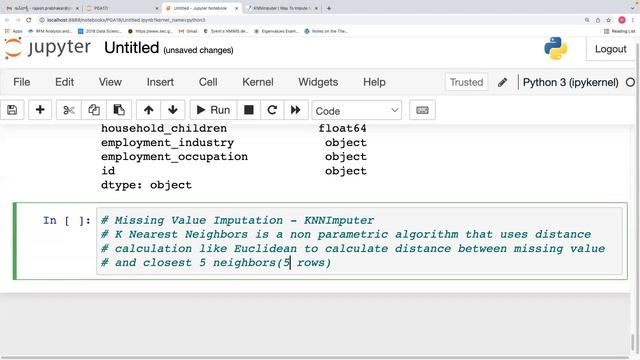Open the Insert menu
Screen dimensions: 640x360
[160, 82]
